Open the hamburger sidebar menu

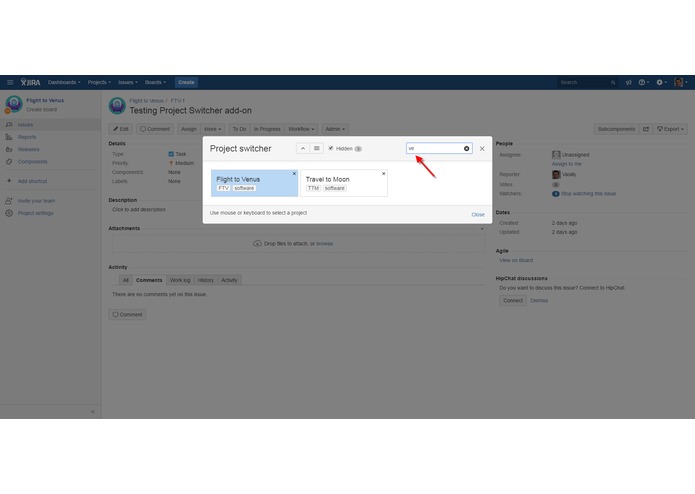coord(10,82)
